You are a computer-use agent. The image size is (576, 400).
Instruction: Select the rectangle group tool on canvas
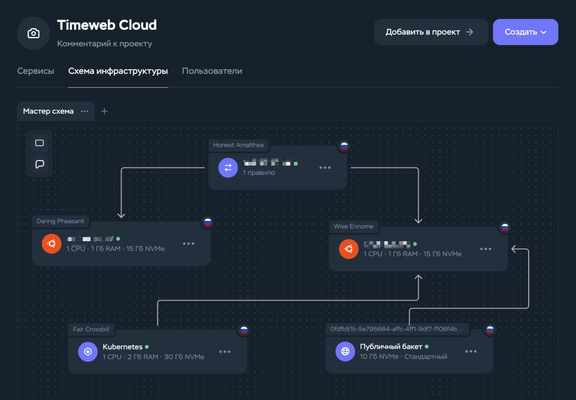coord(40,143)
